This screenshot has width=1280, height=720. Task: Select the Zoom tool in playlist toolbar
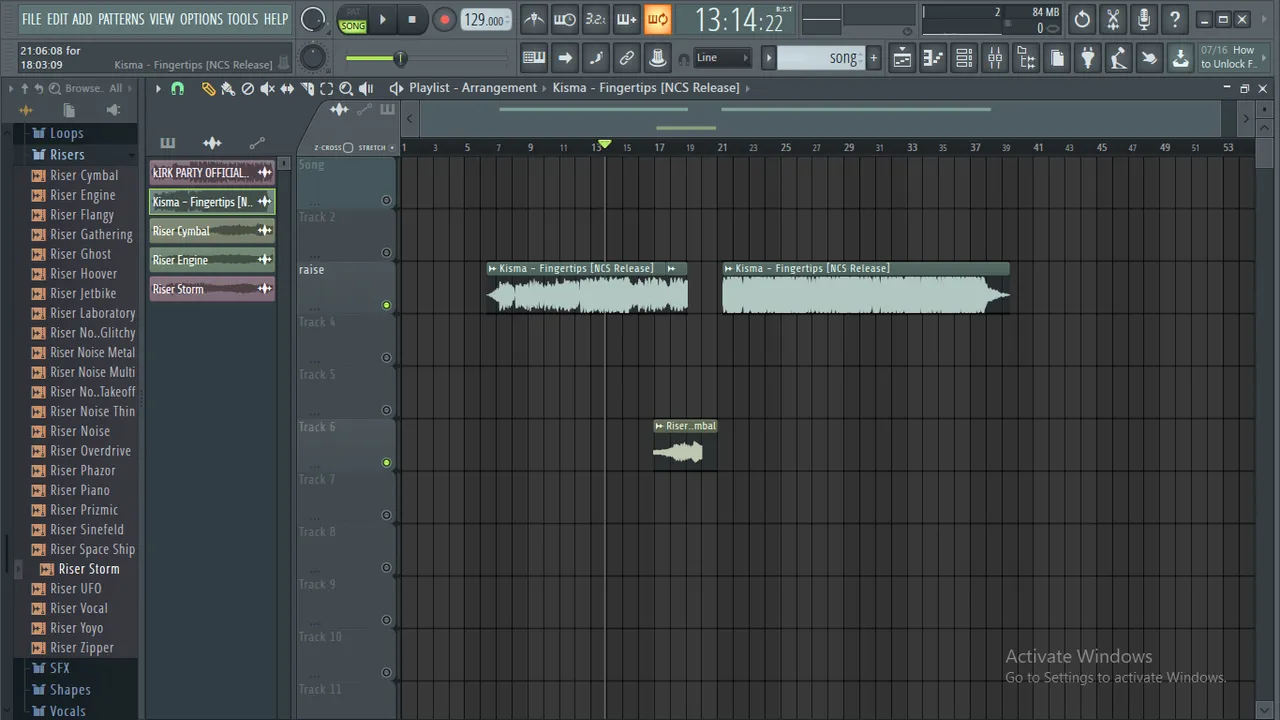[x=346, y=88]
